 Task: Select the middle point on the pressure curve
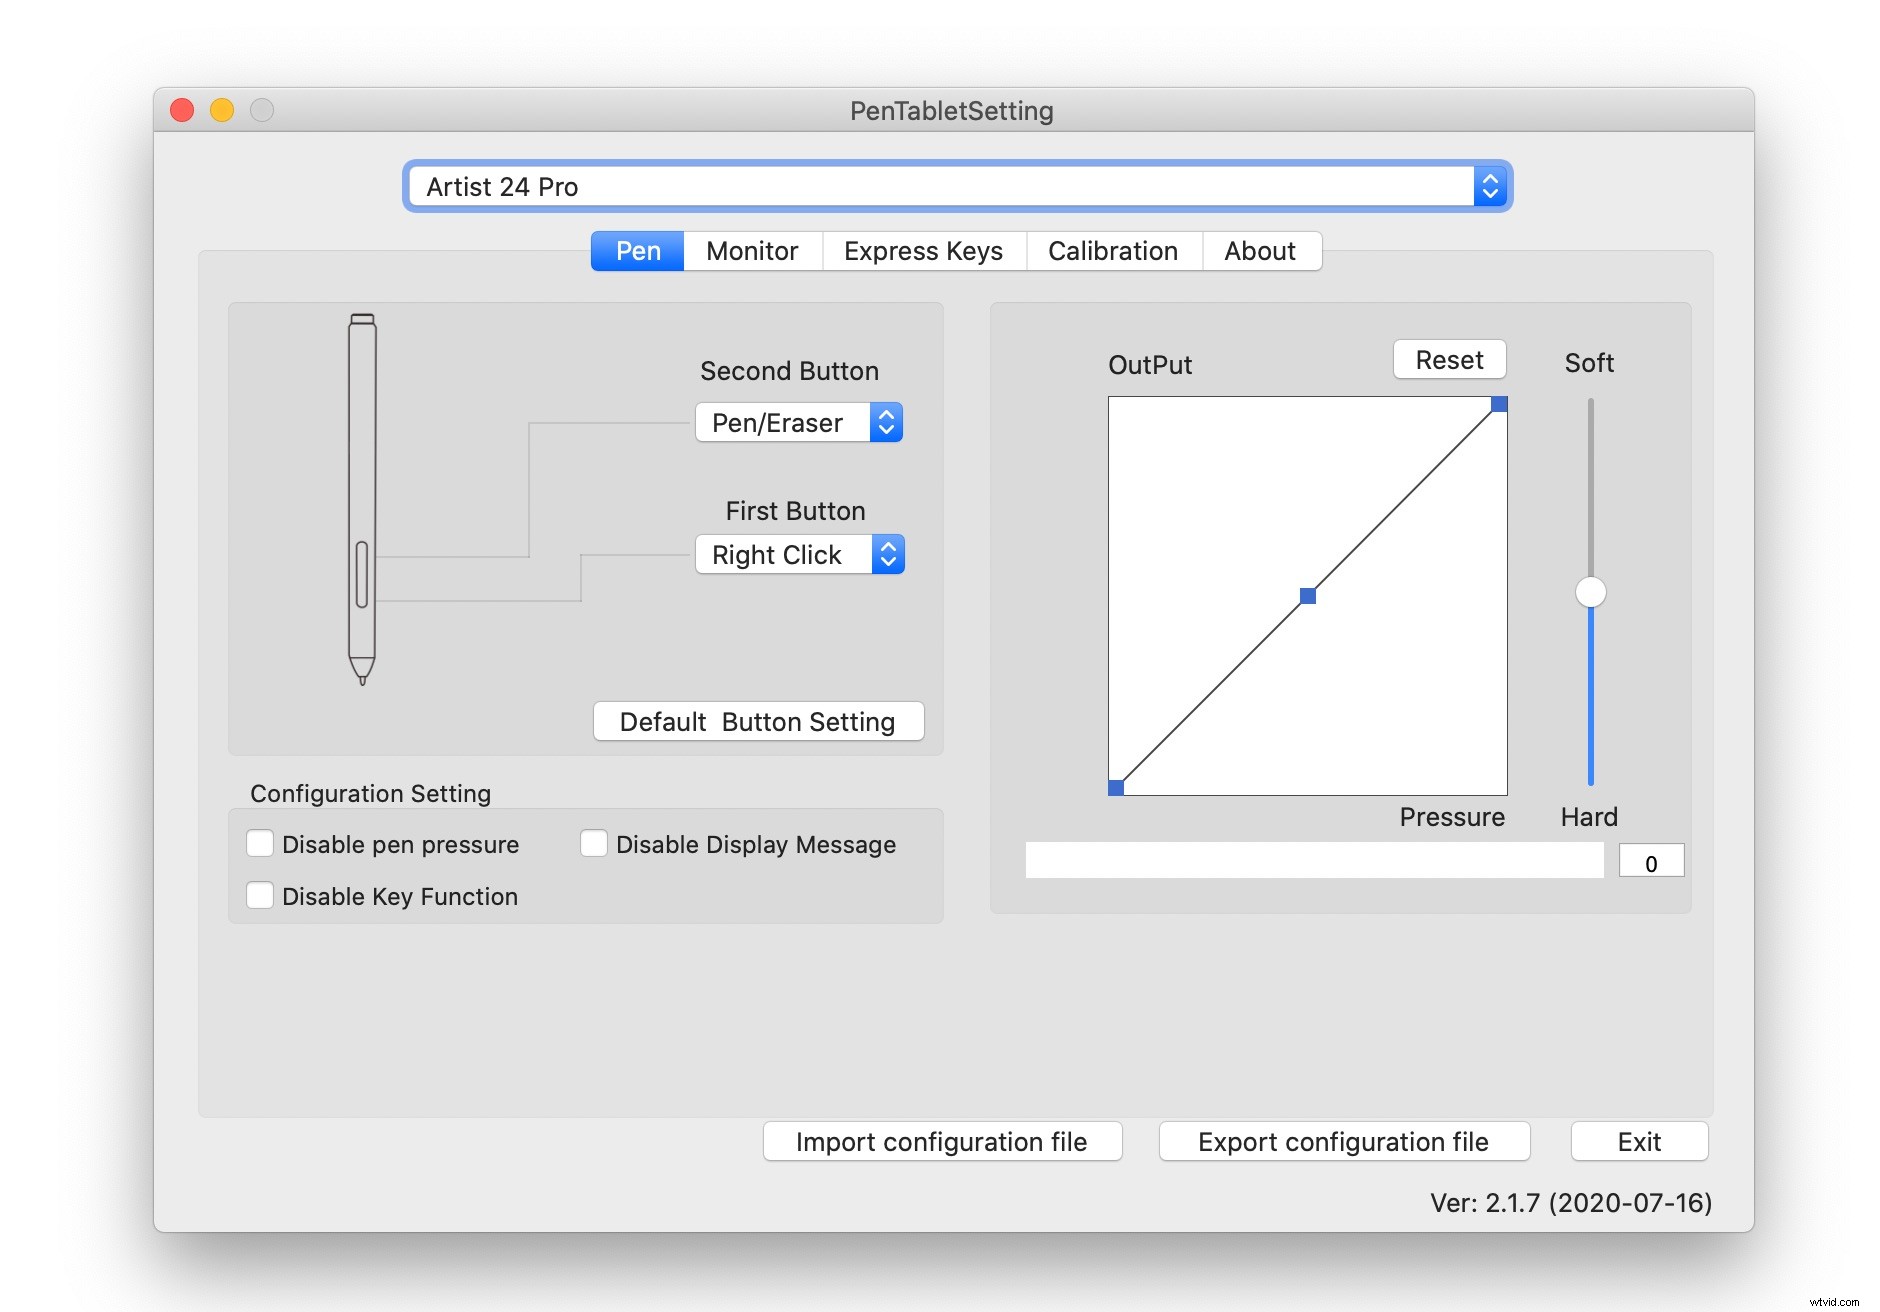1307,595
